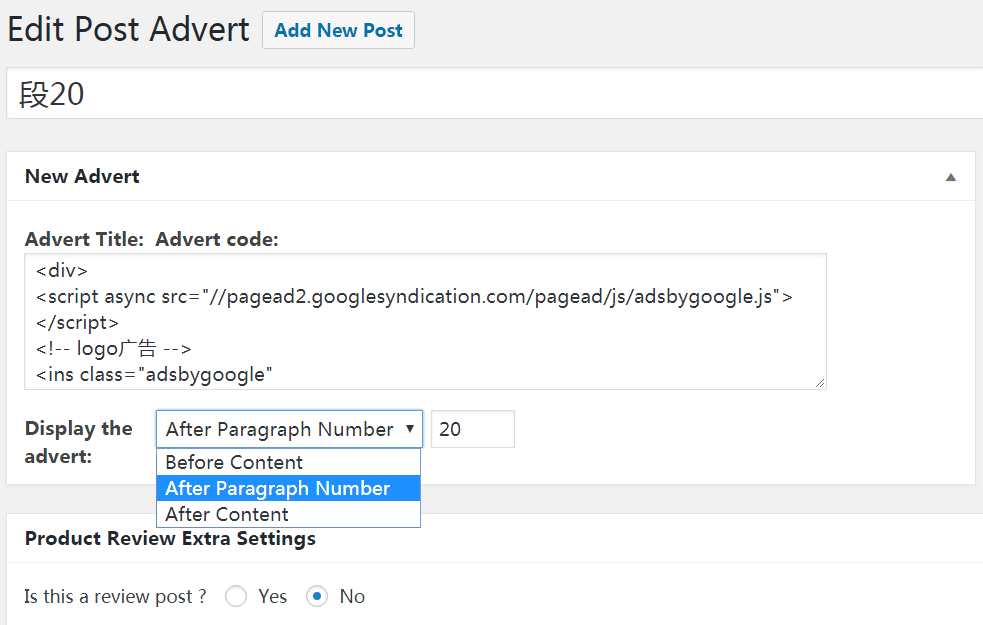This screenshot has width=983, height=625.
Task: Pick the highlighted After Paragraph Number option
Action: (x=278, y=488)
